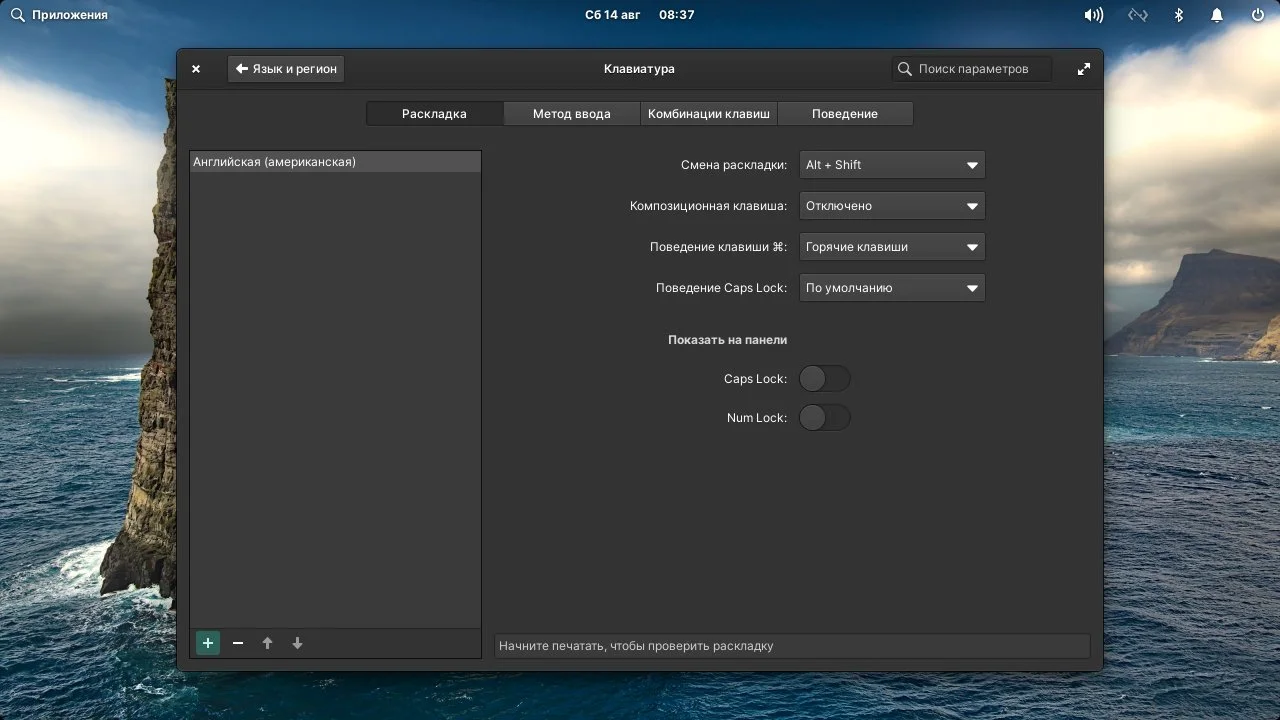The height and width of the screenshot is (720, 1280).
Task: Enable the Caps Lock panel indicator toggle
Action: pyautogui.click(x=824, y=378)
